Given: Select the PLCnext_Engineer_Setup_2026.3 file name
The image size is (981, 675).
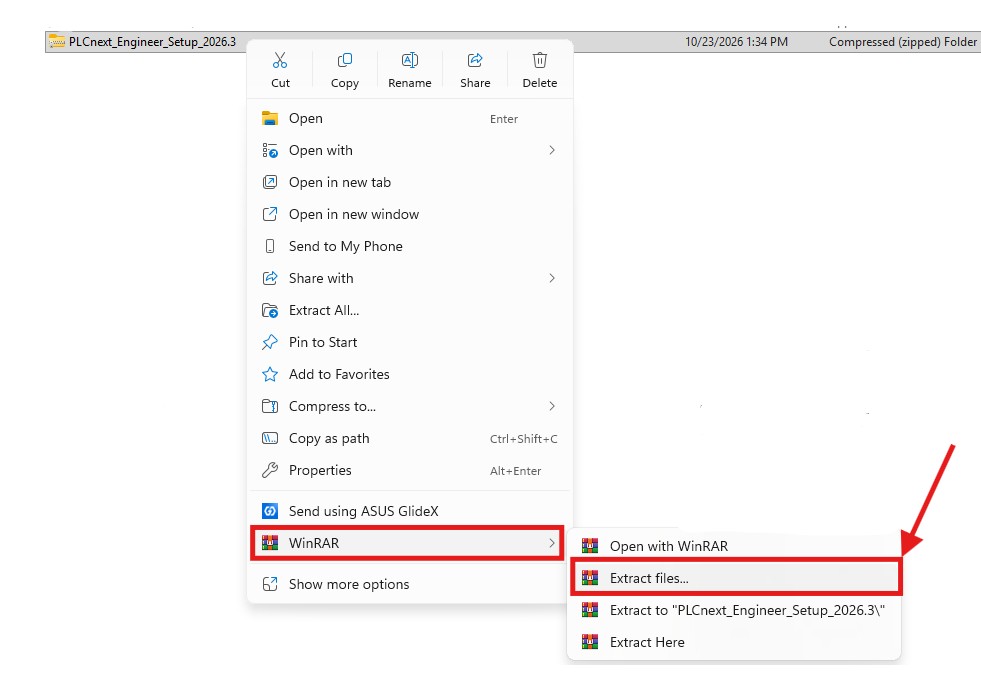Looking at the screenshot, I should click(152, 42).
